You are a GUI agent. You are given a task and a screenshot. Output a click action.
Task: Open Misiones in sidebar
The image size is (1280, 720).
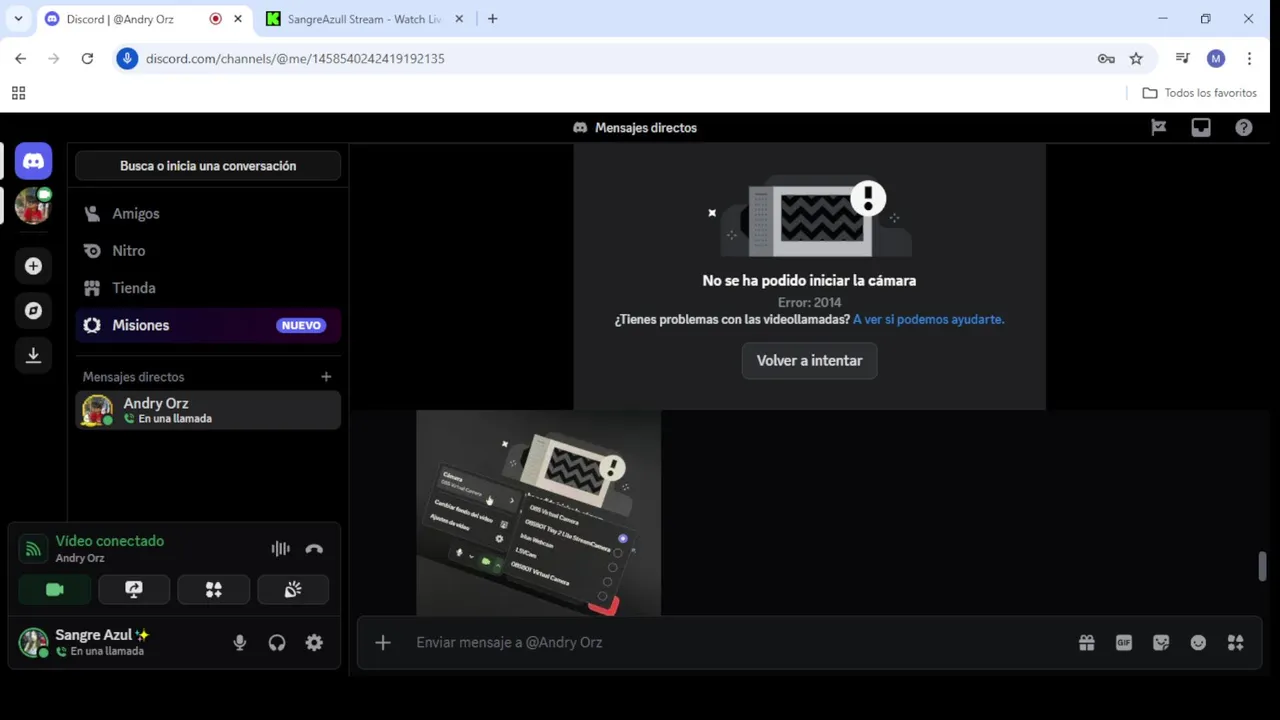(207, 325)
